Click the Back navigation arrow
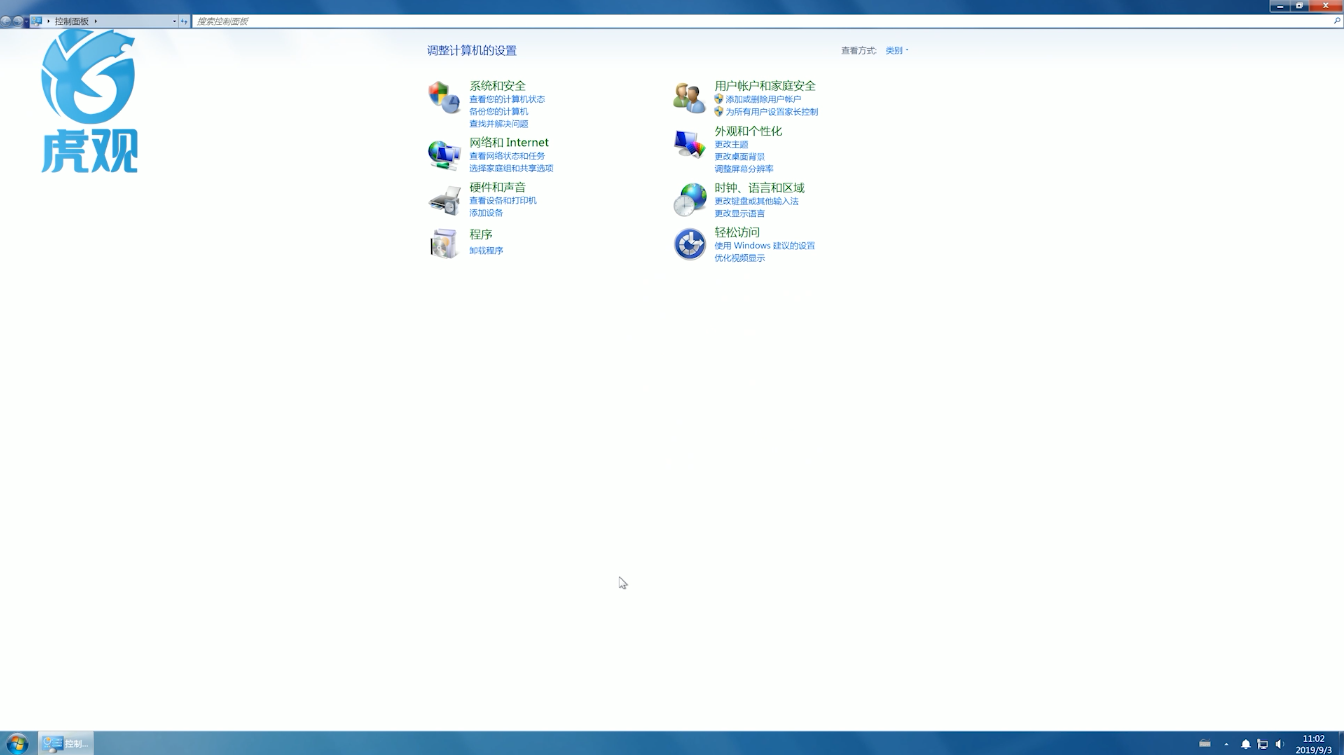This screenshot has height=755, width=1344. [6, 21]
